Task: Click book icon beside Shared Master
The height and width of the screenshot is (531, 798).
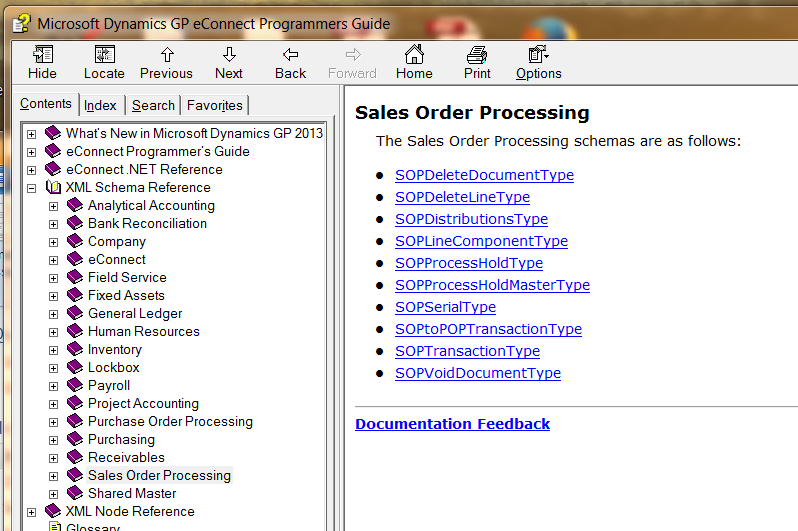Action: point(75,493)
